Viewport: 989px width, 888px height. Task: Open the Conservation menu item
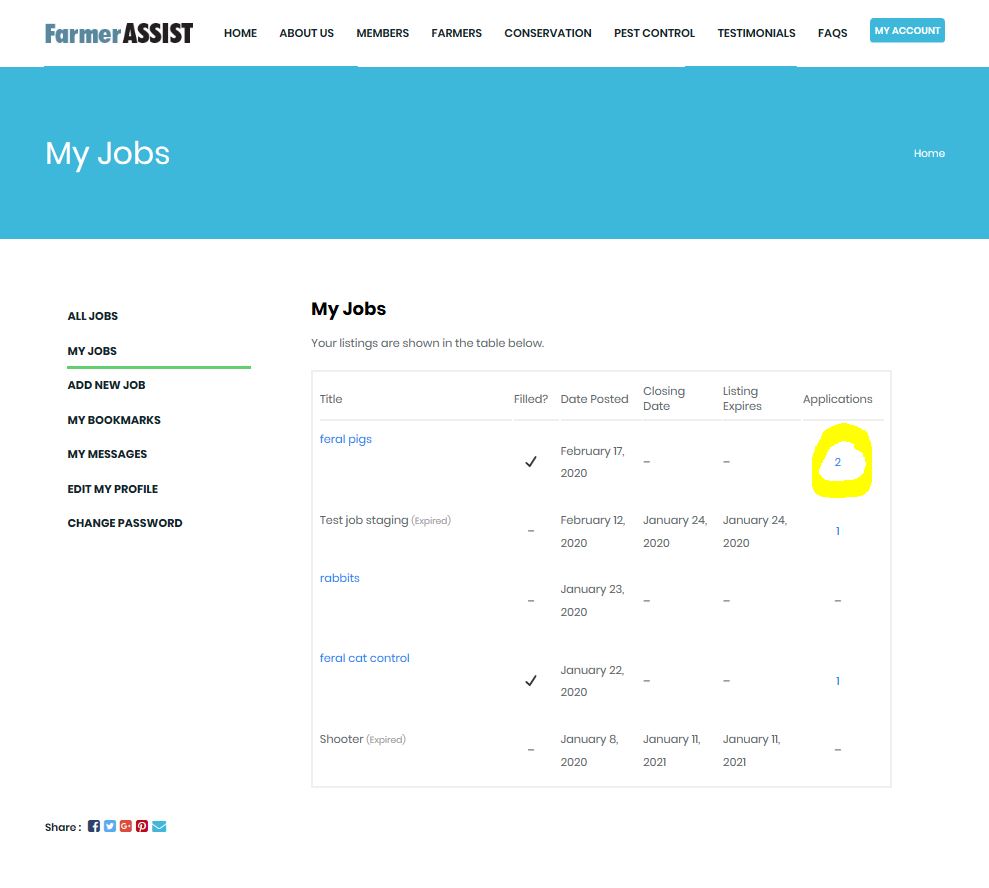[547, 33]
